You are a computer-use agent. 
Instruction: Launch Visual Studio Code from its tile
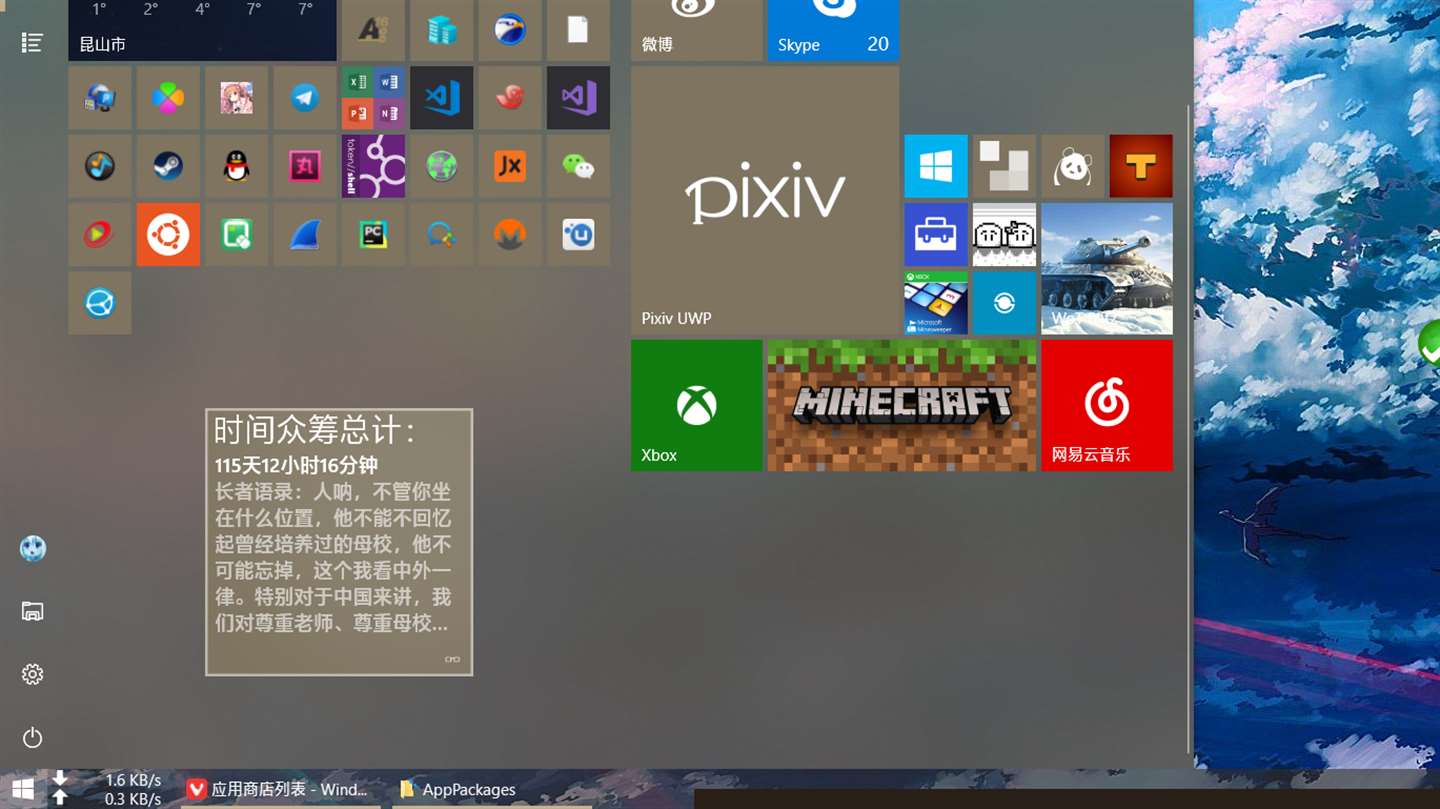(x=441, y=98)
